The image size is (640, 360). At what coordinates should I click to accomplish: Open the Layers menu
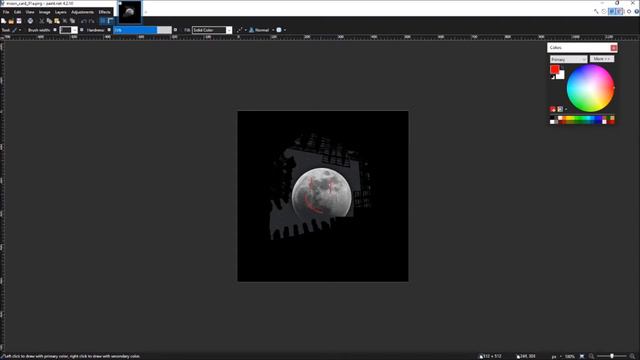61,12
